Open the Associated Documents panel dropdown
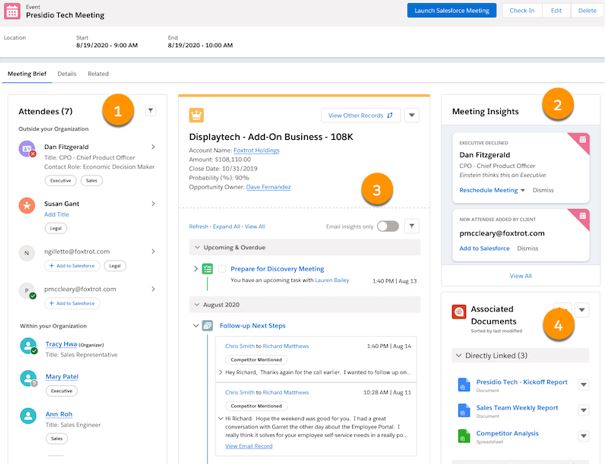Viewport: 605px width, 464px height. pos(582,310)
